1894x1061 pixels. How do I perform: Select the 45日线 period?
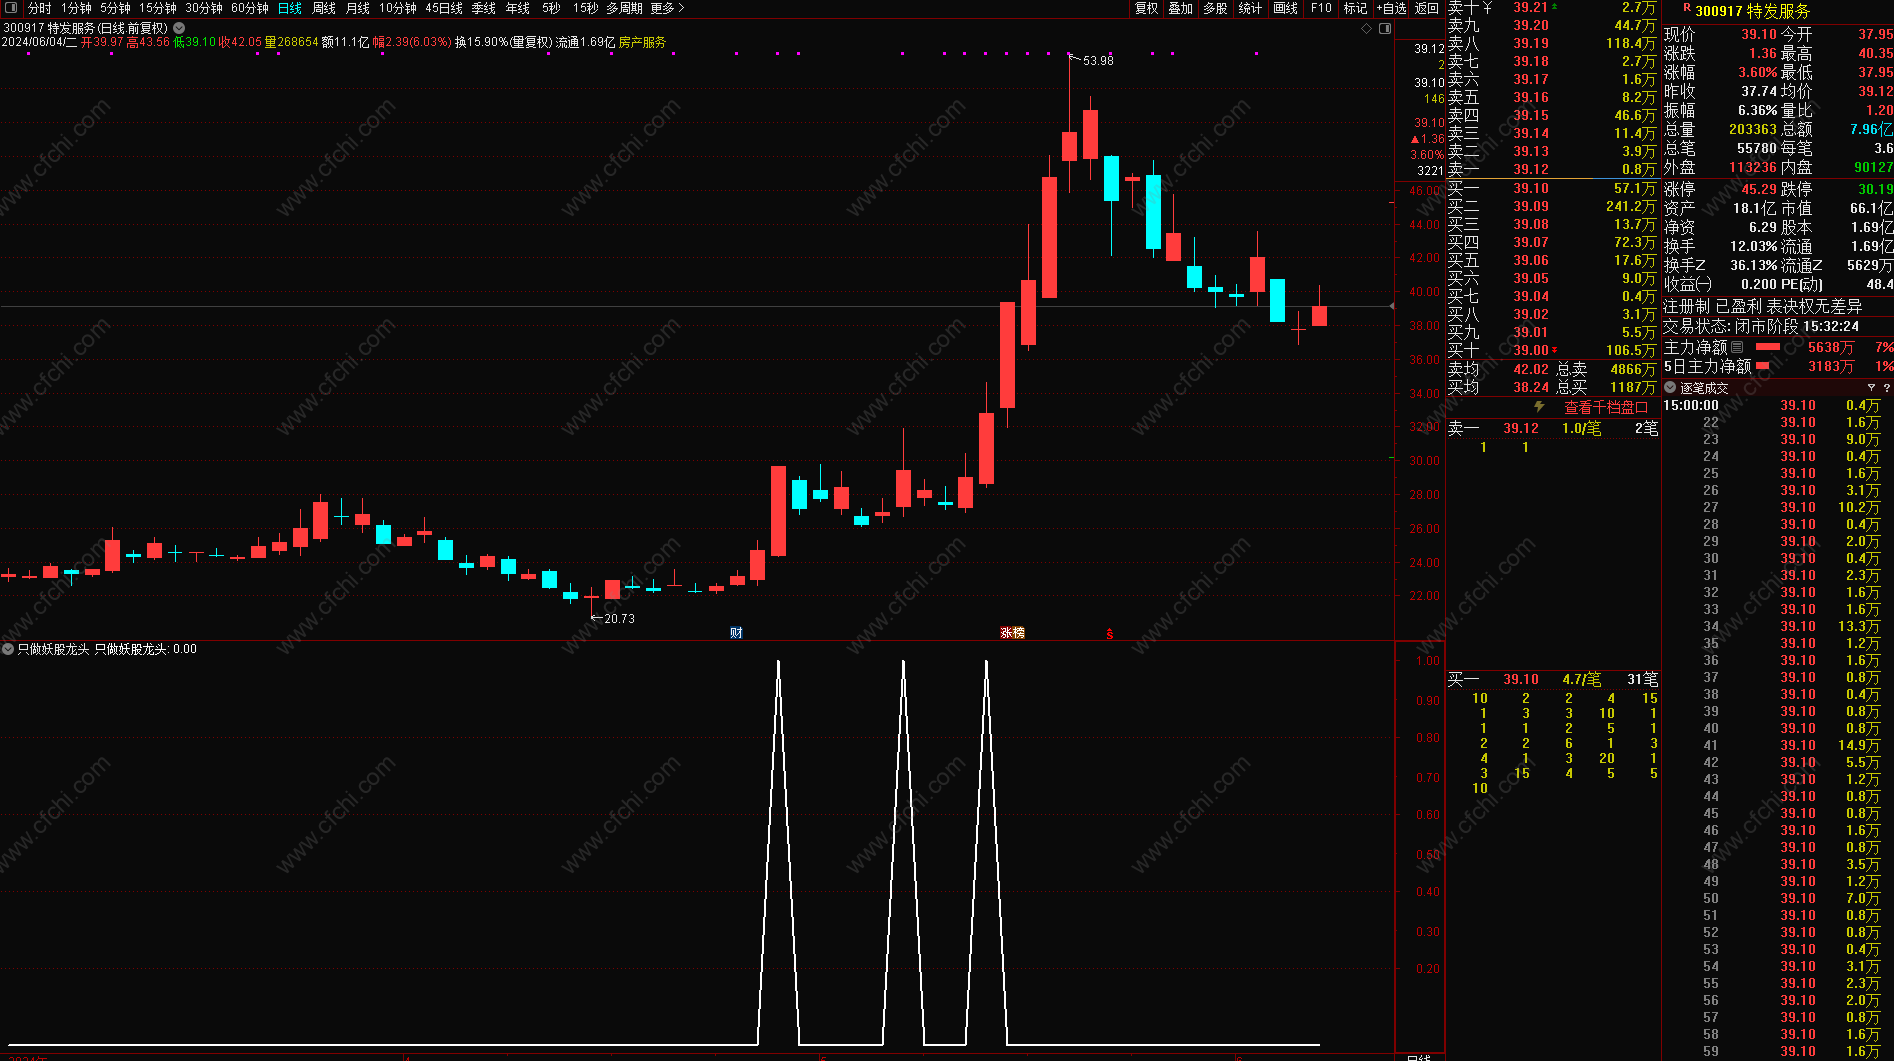point(444,8)
